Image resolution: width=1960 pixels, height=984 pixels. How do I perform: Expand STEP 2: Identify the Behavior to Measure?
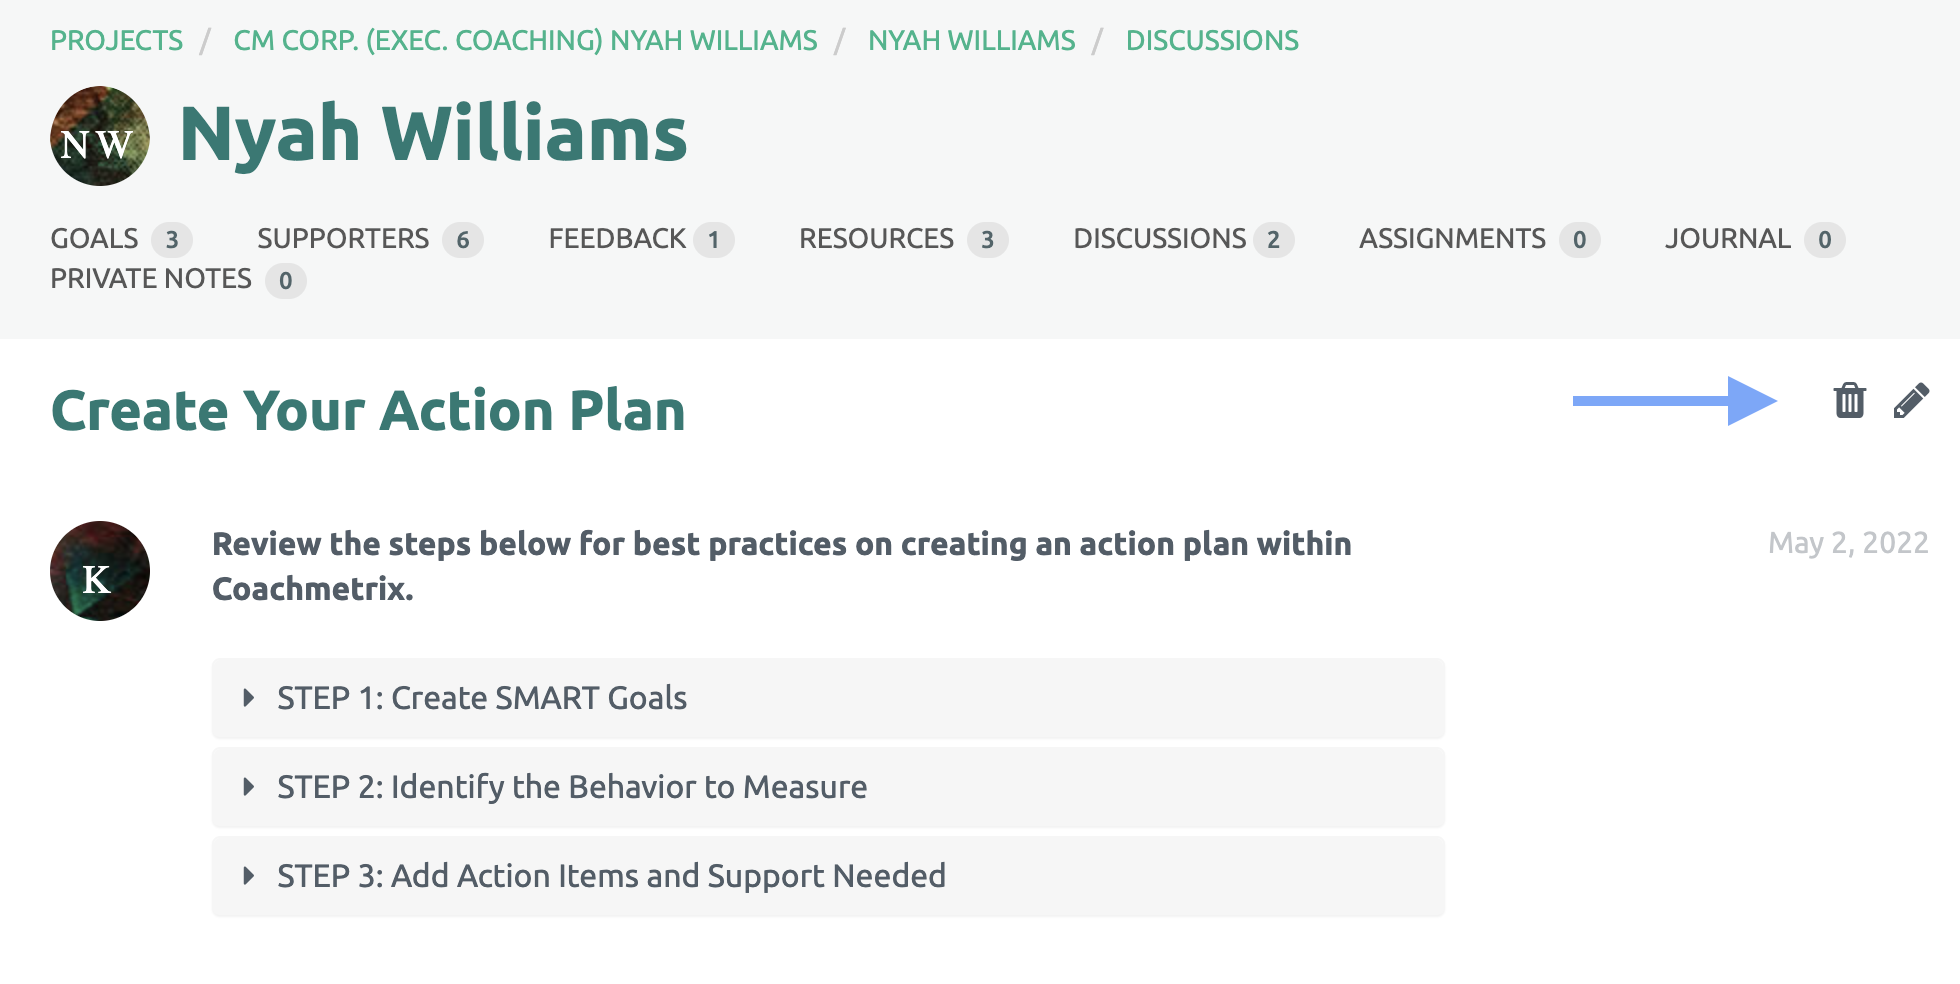(828, 787)
